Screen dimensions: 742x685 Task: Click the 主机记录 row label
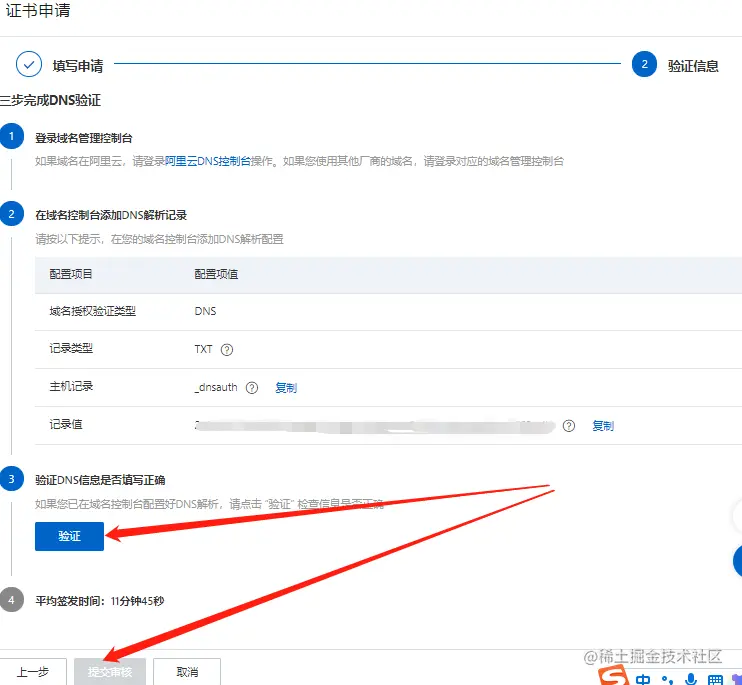click(71, 386)
